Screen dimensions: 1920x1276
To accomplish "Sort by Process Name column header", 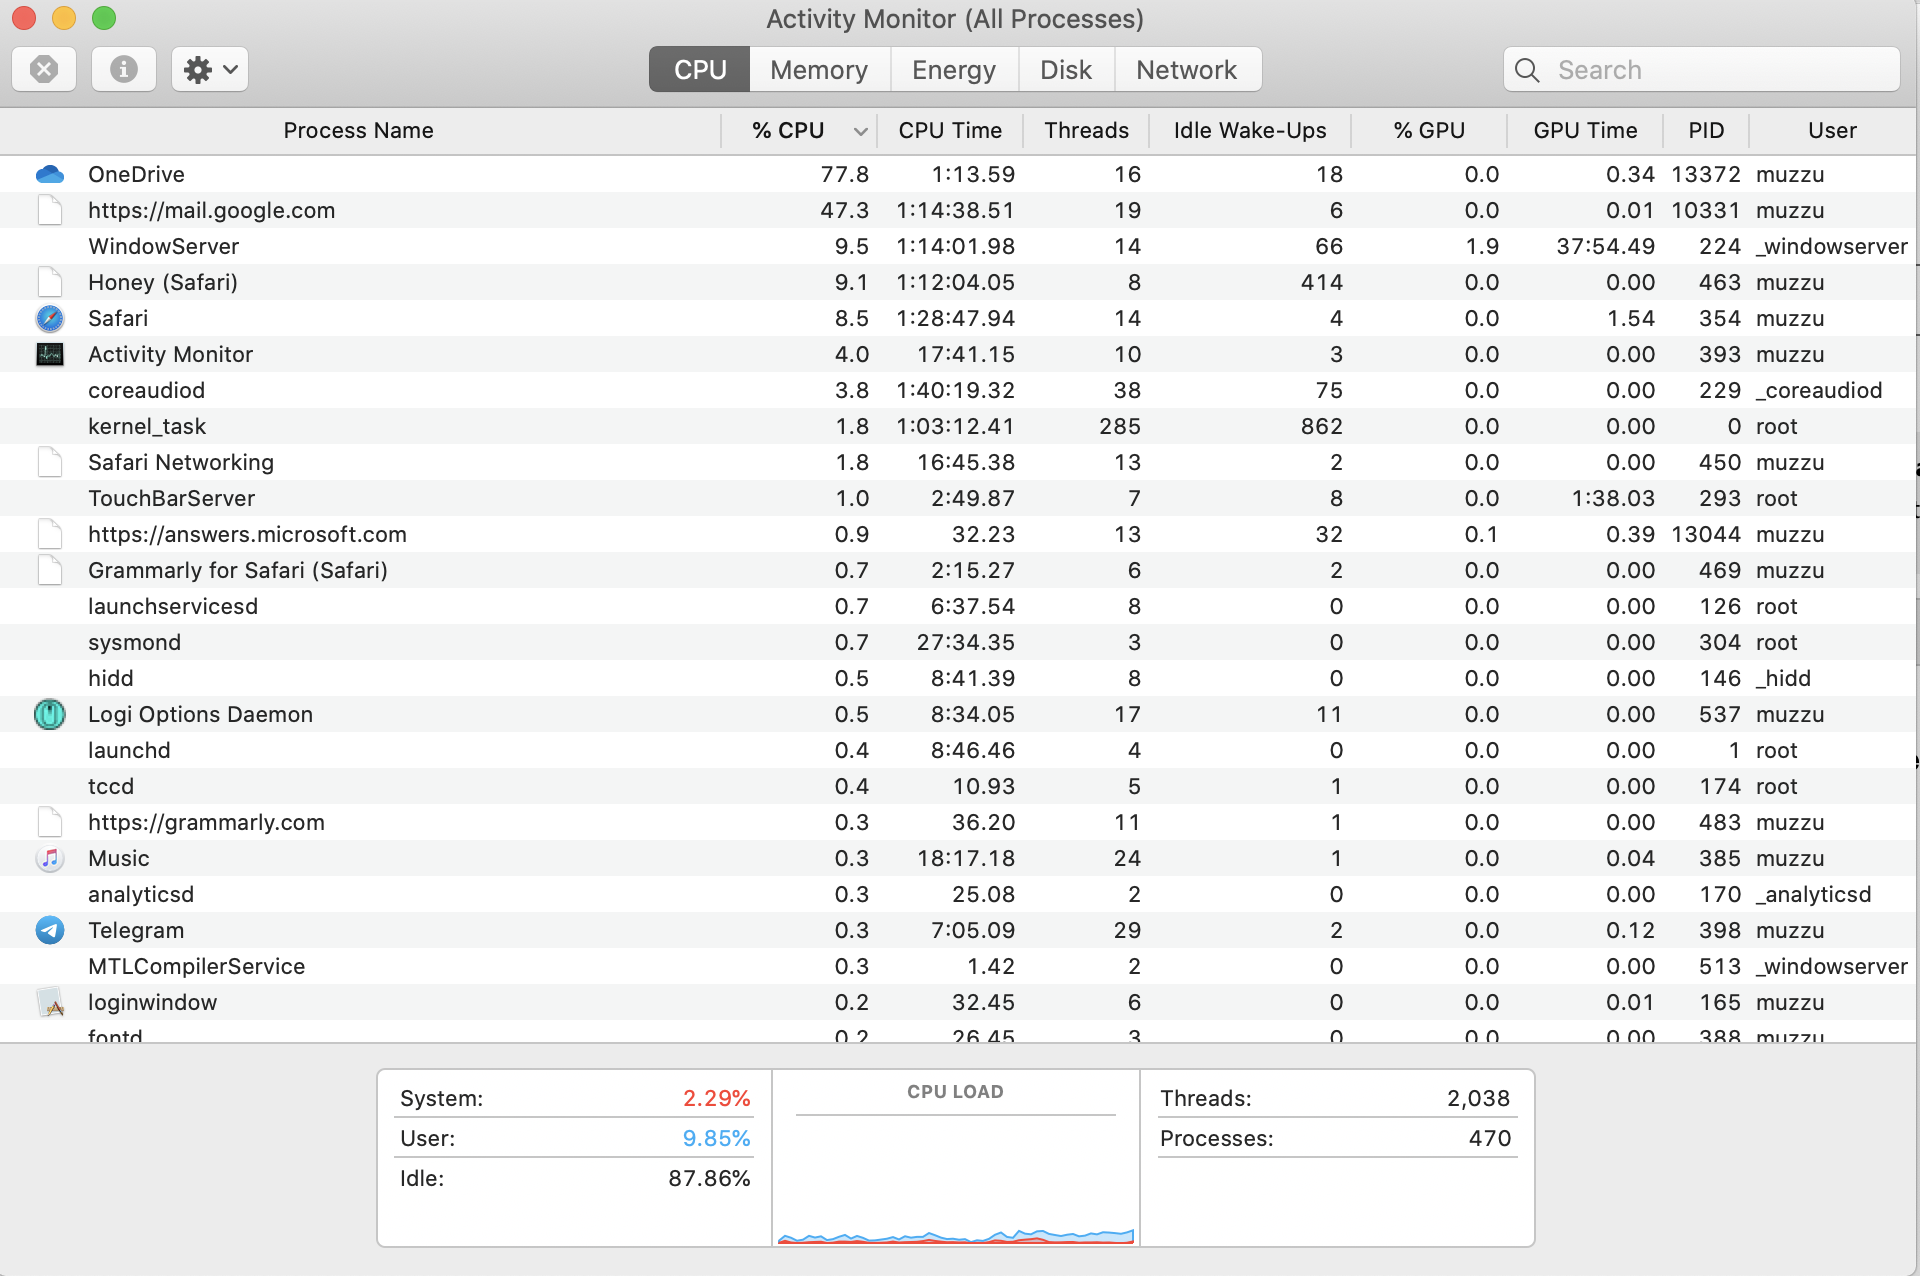I will [x=358, y=131].
